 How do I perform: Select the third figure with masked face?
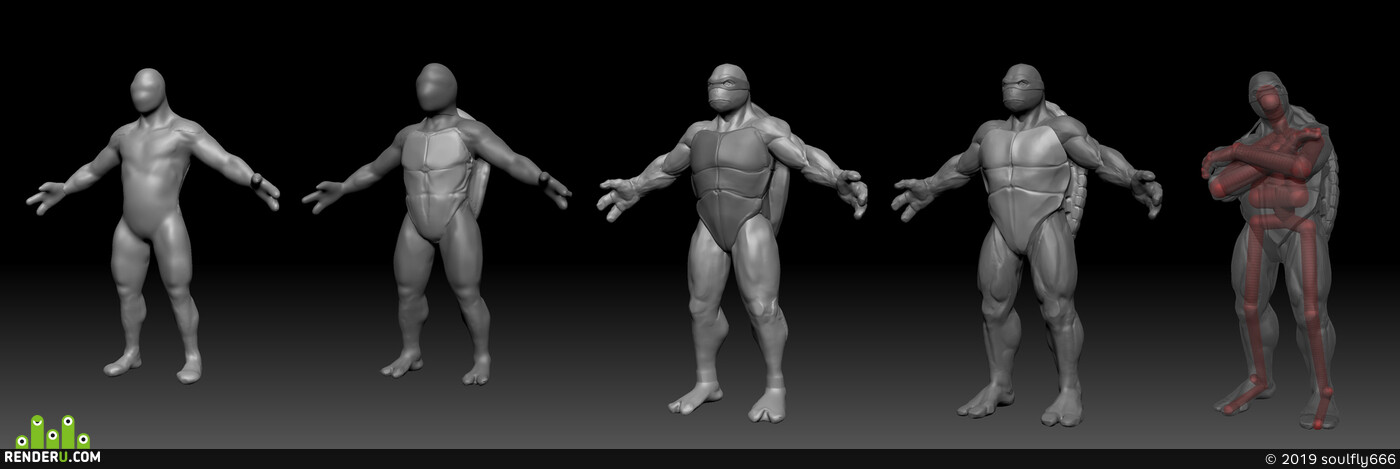(x=732, y=243)
